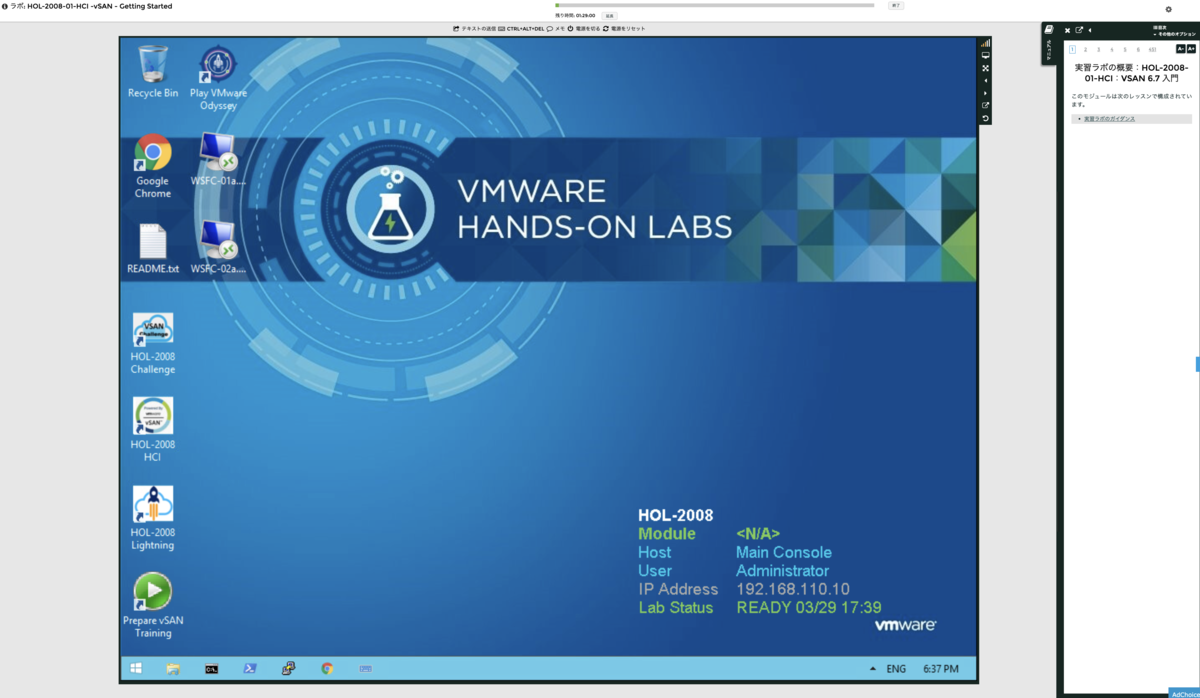This screenshot has height=698, width=1200.
Task: Click the AdChoices badge
Action: click(x=1184, y=693)
